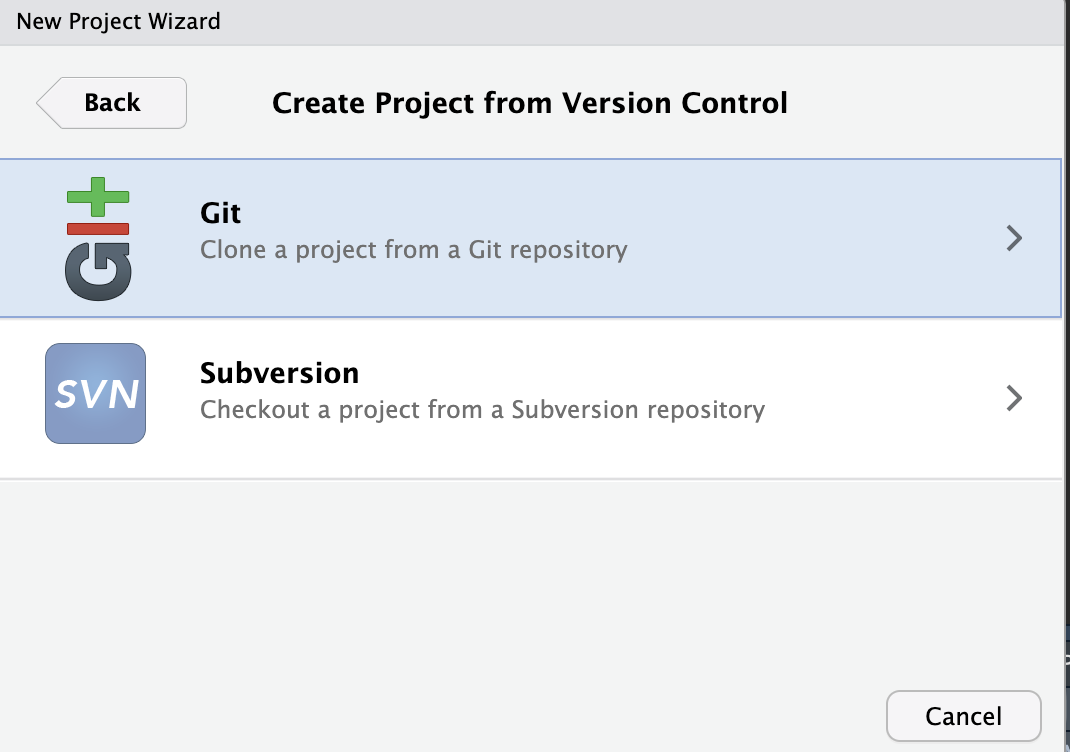Dismiss the wizard with Cancel
Image resolution: width=1070 pixels, height=752 pixels.
click(964, 716)
